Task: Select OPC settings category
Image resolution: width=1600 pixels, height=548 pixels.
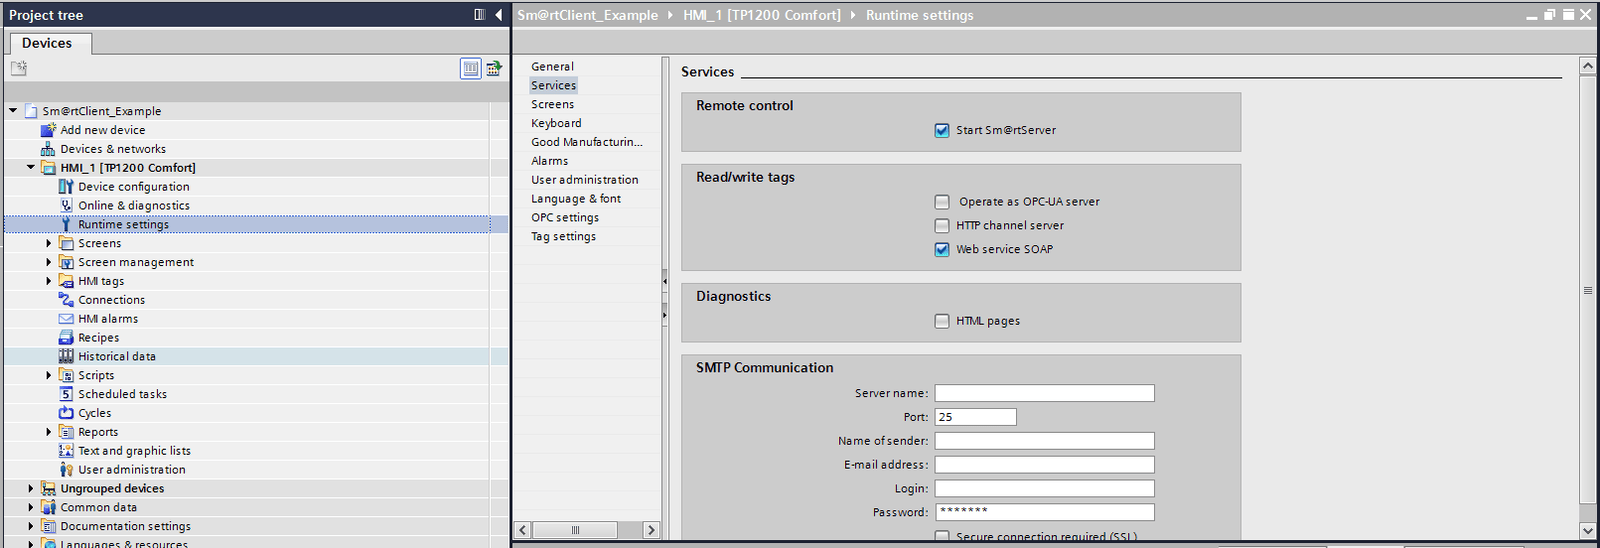Action: coord(565,218)
